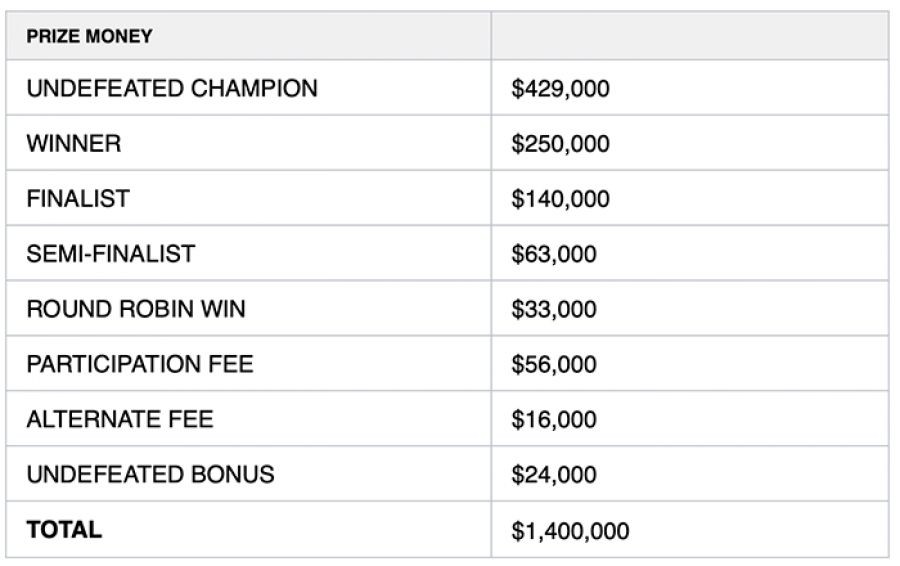900x566 pixels.
Task: Click the $1,400,000 total amount
Action: click(x=570, y=531)
